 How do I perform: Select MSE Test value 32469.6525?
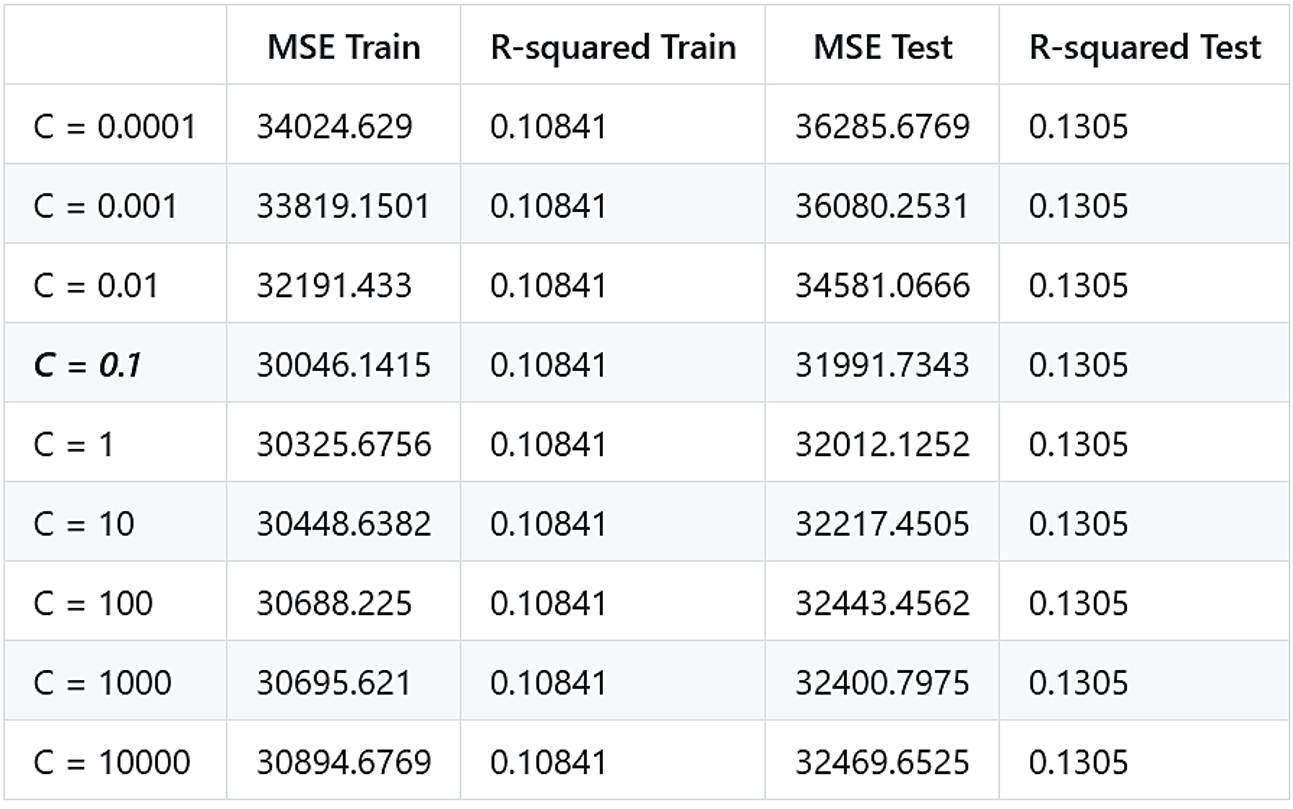882,762
